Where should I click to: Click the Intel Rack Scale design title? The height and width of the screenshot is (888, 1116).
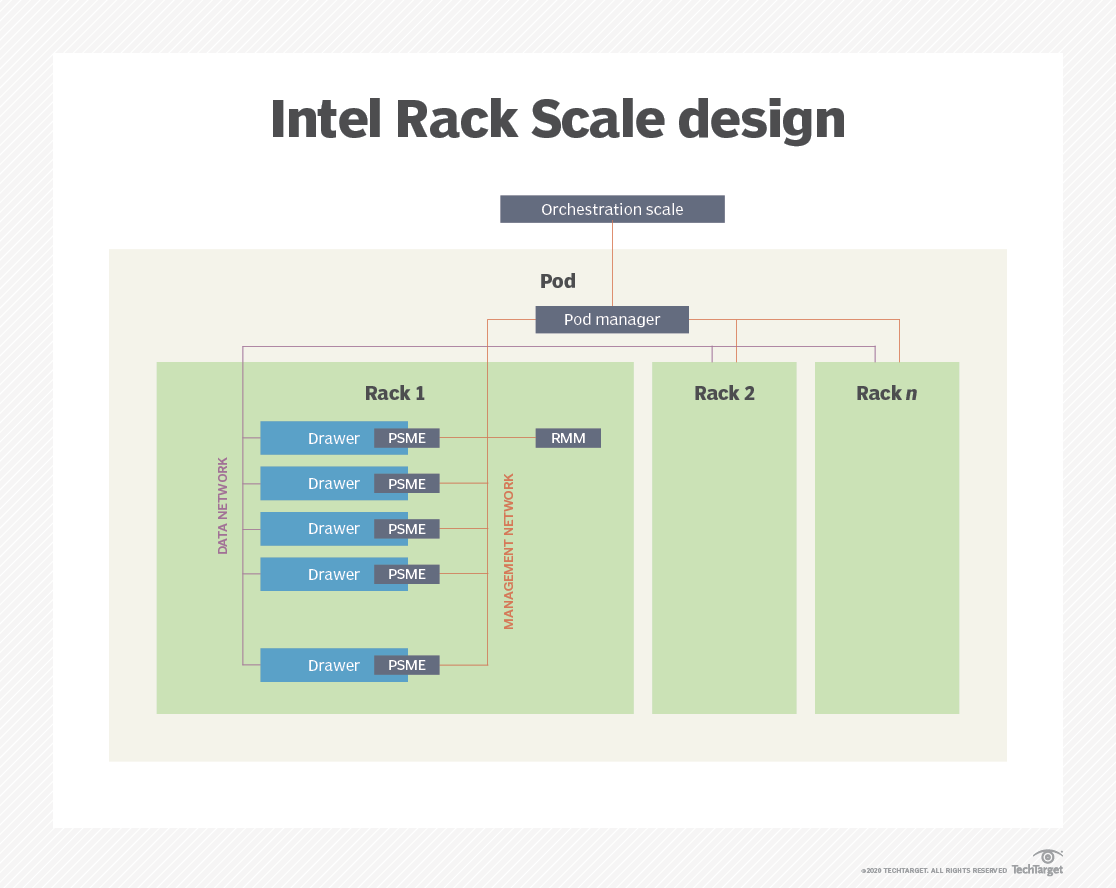pyautogui.click(x=558, y=119)
